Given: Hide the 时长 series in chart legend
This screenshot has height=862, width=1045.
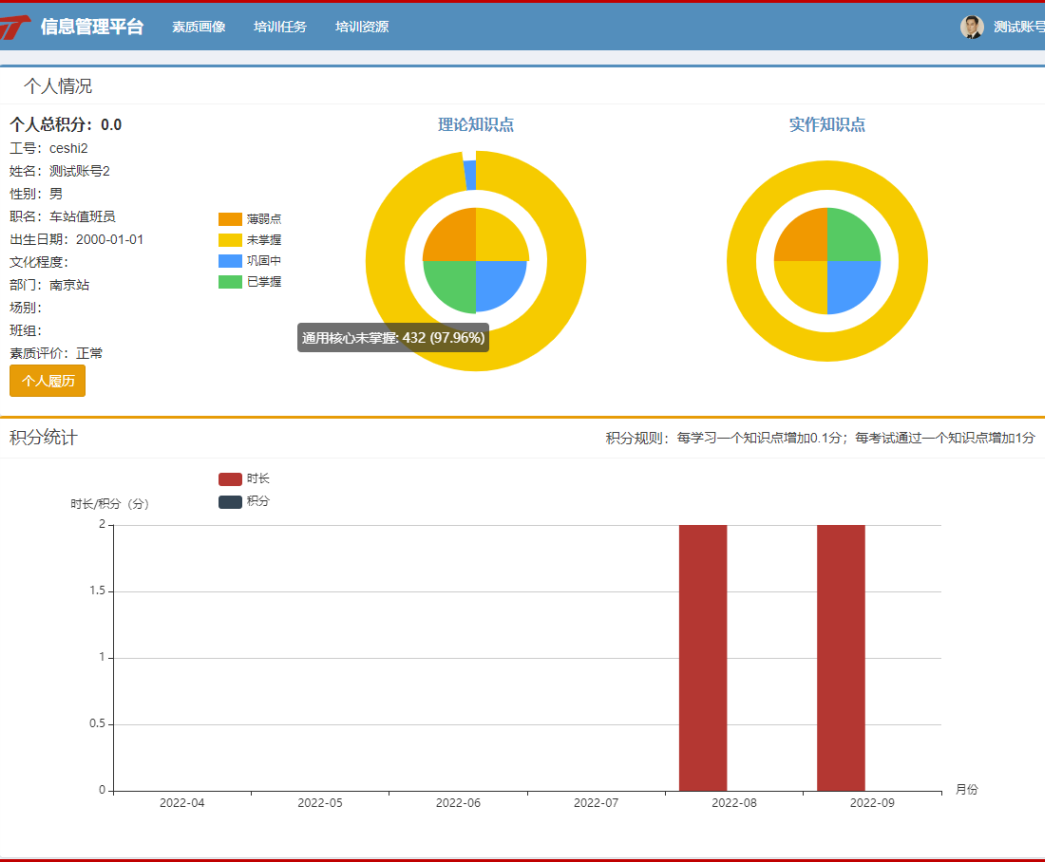Looking at the screenshot, I should (244, 479).
